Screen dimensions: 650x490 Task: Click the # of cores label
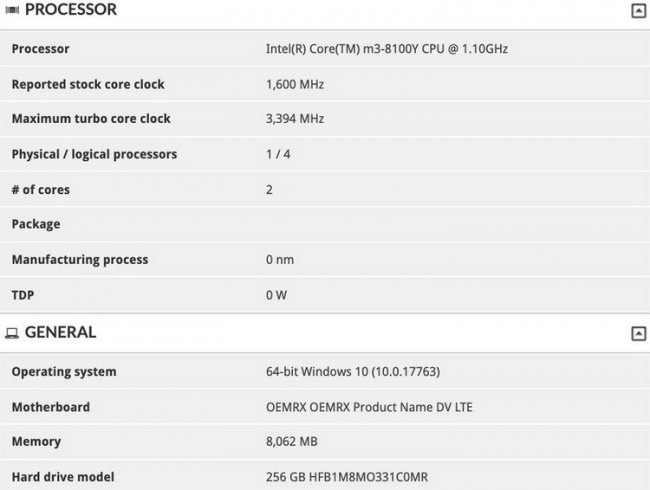[x=41, y=189]
